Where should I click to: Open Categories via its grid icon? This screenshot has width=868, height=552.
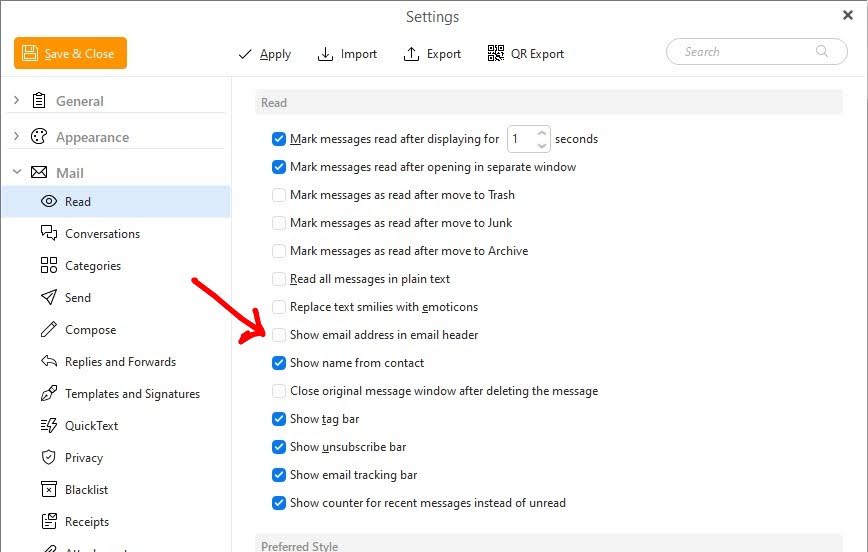[x=49, y=265]
